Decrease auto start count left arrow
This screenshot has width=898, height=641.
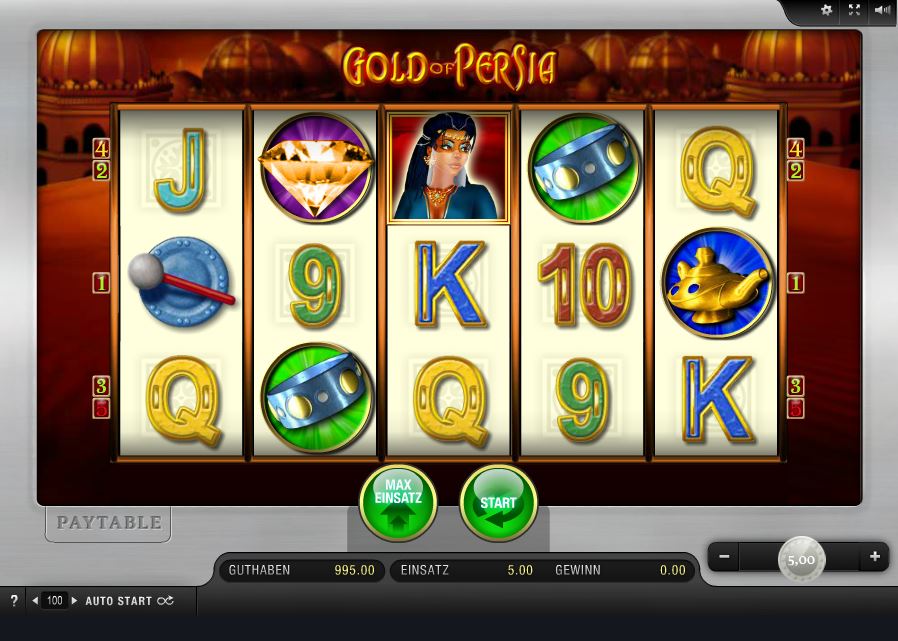click(35, 601)
